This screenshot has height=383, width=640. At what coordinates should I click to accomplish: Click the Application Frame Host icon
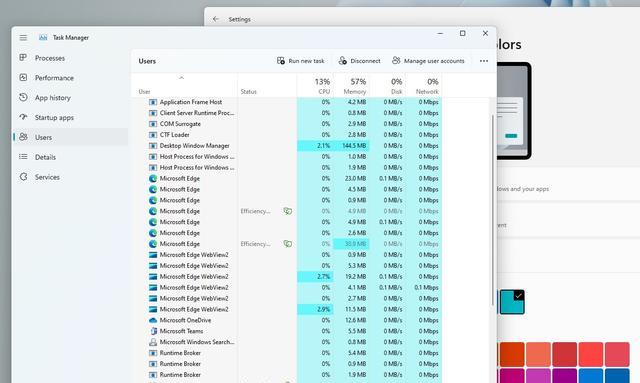[153, 102]
